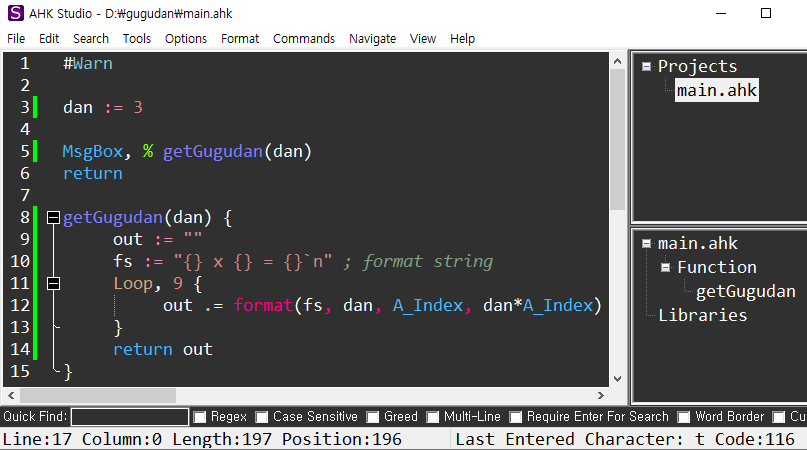Click the AHK Studio title bar icon
The width and height of the screenshot is (807, 450).
(12, 13)
